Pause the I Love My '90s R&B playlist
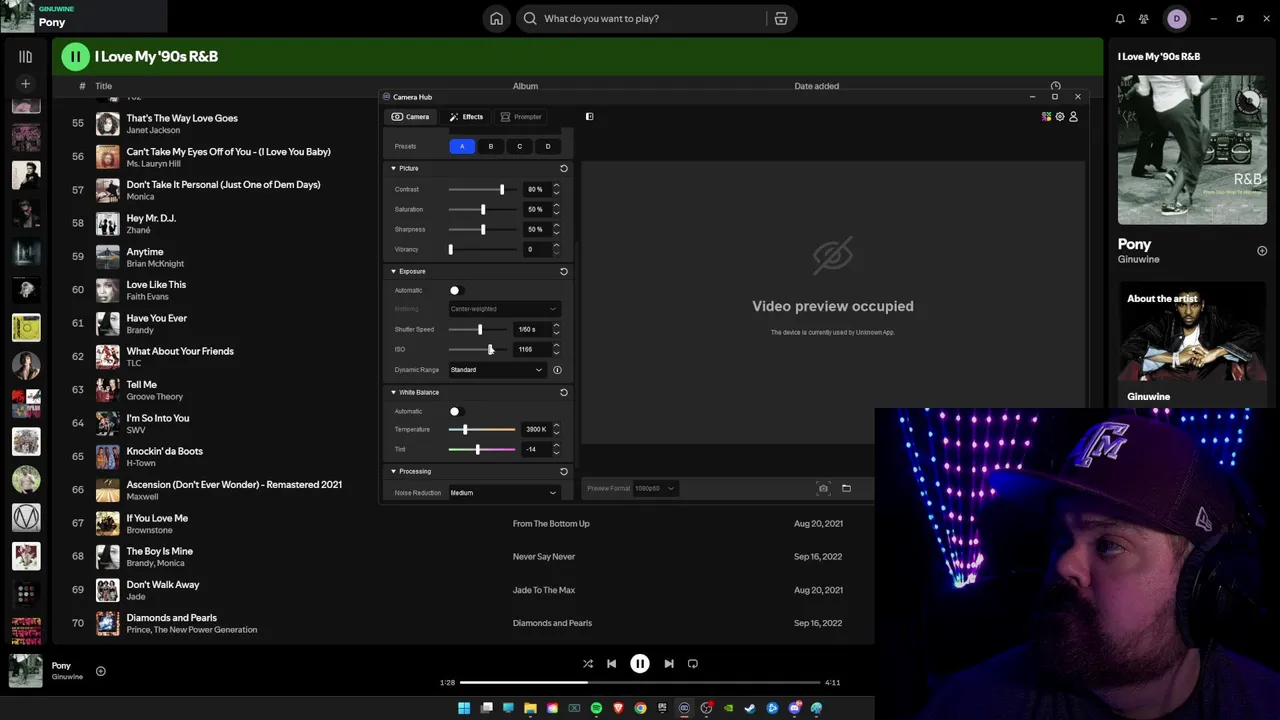This screenshot has height=720, width=1280. point(75,57)
